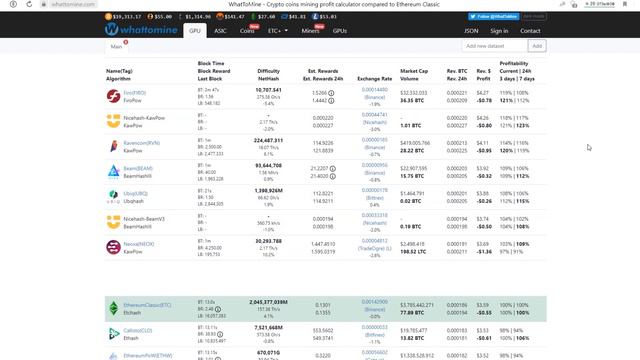Reload the page in the browser
Screen dimensions: 640x360
click(x=29, y=4)
